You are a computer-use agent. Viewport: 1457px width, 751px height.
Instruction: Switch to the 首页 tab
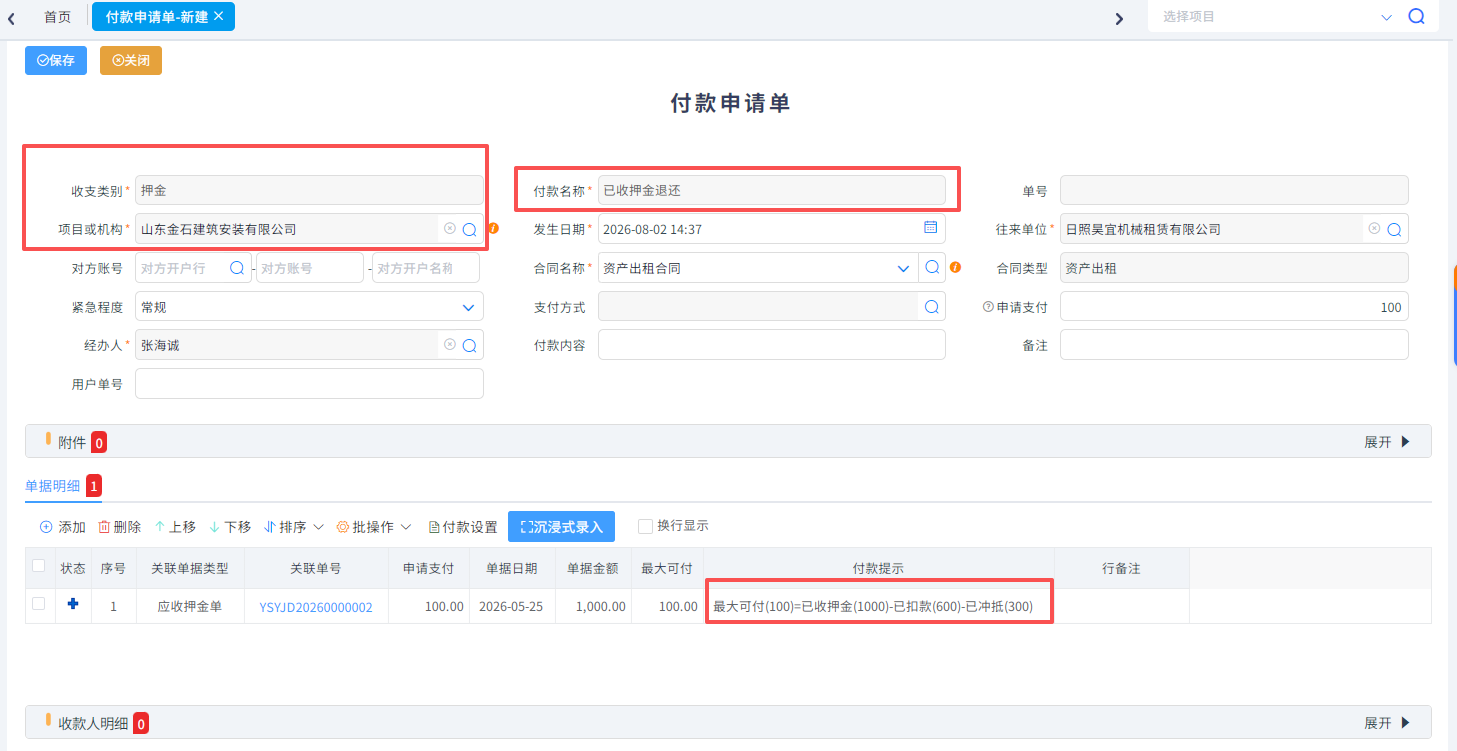(58, 17)
